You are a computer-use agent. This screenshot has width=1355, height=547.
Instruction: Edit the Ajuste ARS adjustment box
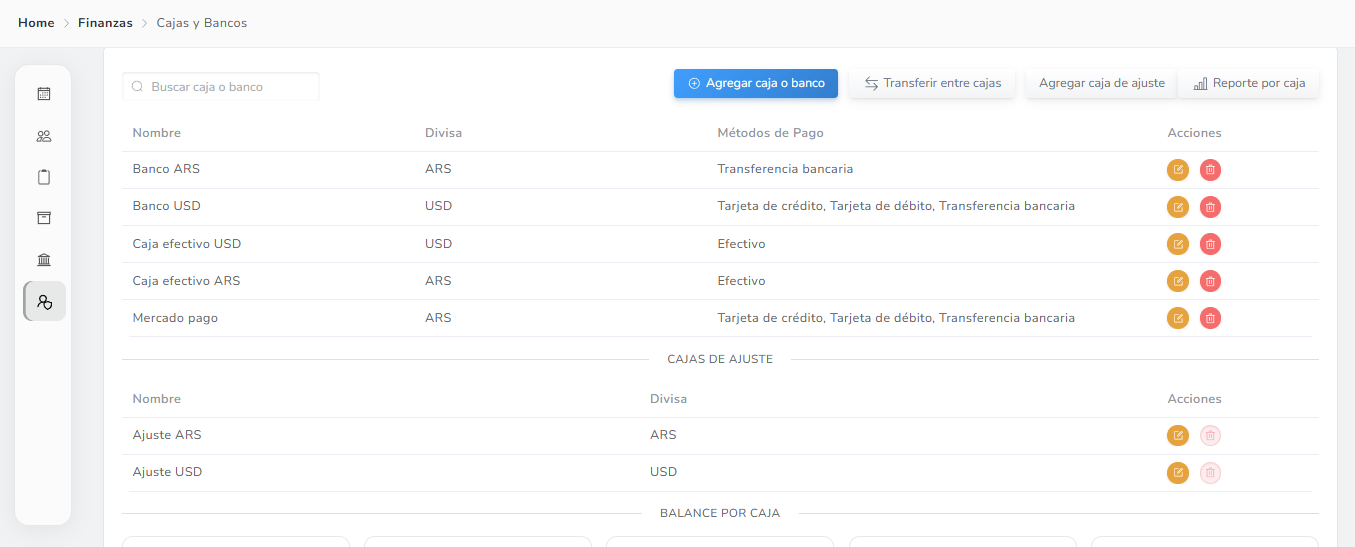point(1178,435)
